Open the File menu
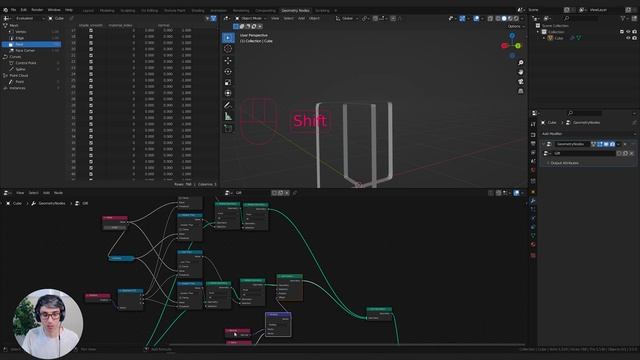 click(x=13, y=10)
